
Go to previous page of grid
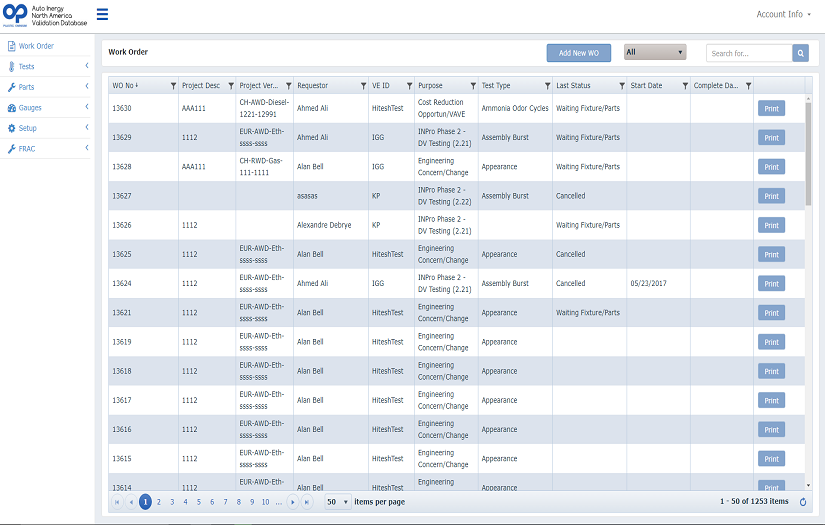tap(131, 502)
